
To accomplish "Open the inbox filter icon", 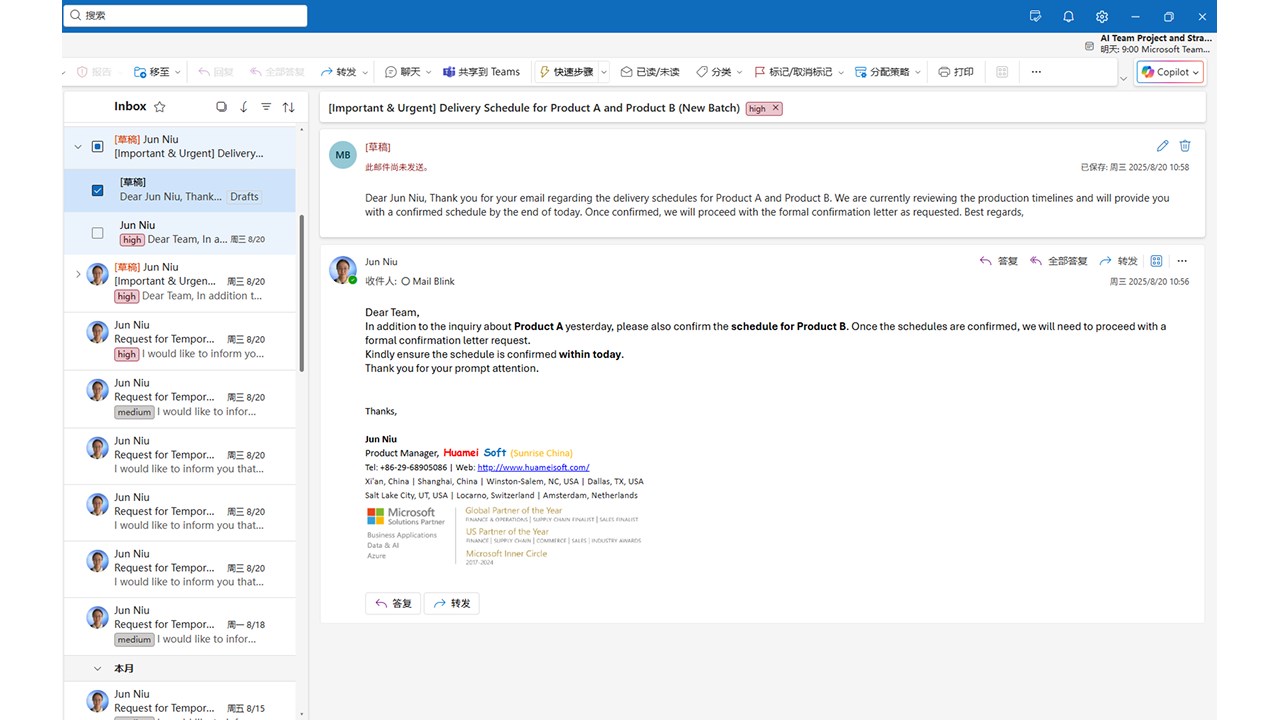I will click(x=266, y=107).
